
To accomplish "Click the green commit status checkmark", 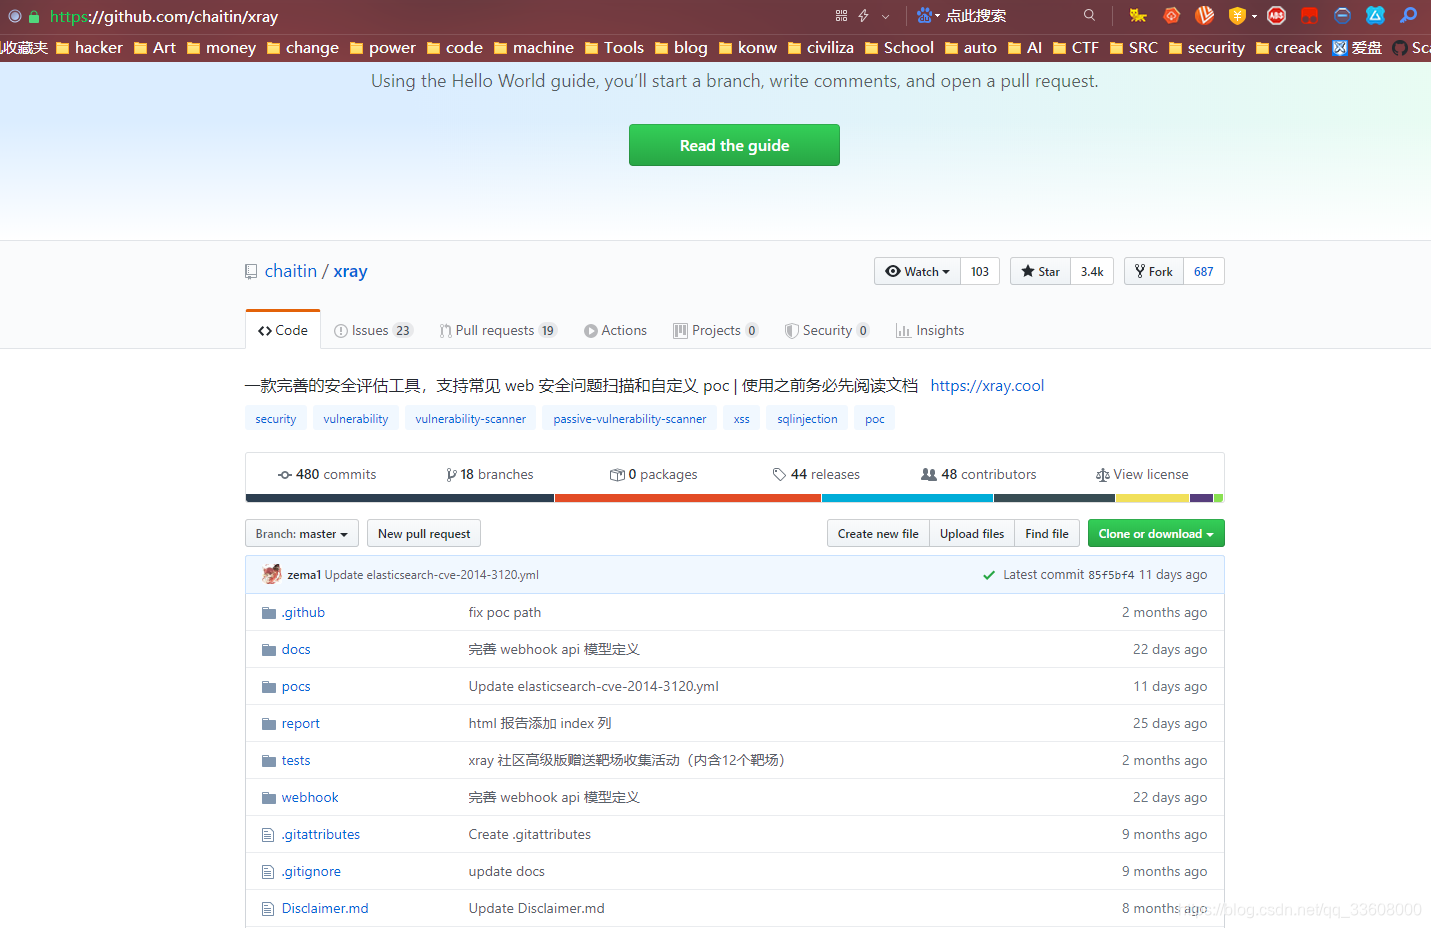I will pos(989,575).
